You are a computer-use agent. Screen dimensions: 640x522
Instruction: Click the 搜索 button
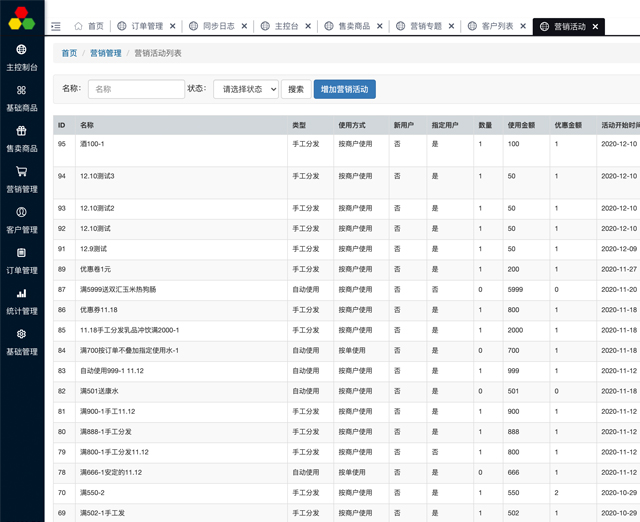click(x=295, y=89)
